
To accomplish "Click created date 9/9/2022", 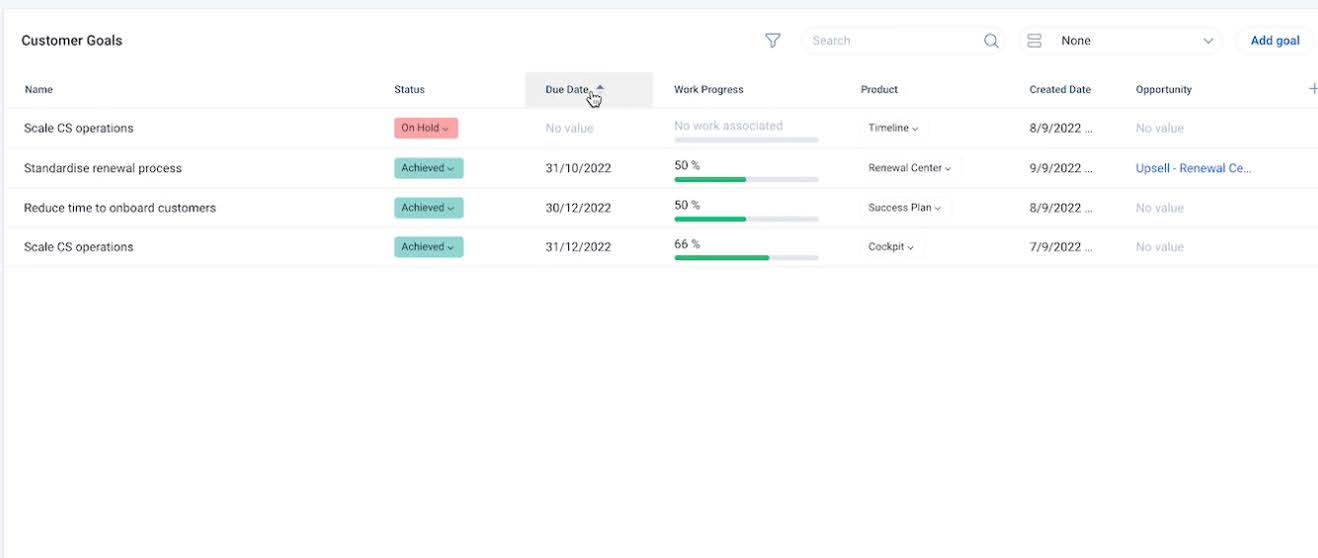I will pyautogui.click(x=1061, y=168).
